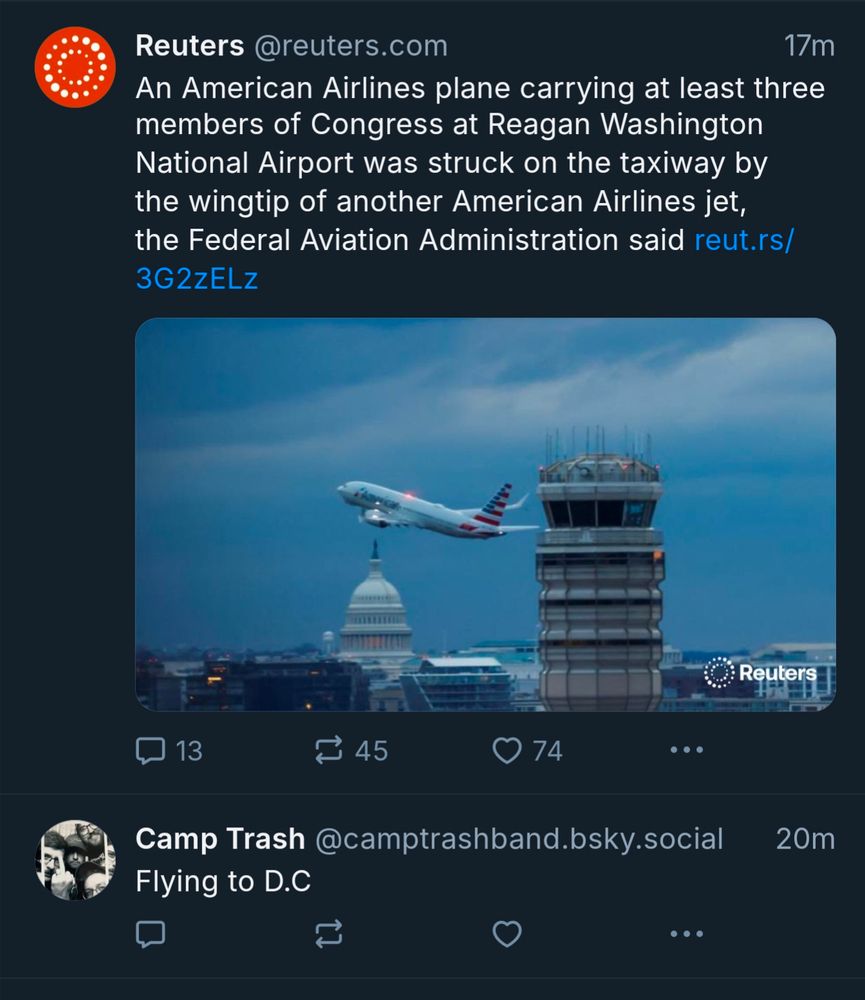View the airplane and Capitol photo
This screenshot has height=1000, width=865.
coord(485,514)
